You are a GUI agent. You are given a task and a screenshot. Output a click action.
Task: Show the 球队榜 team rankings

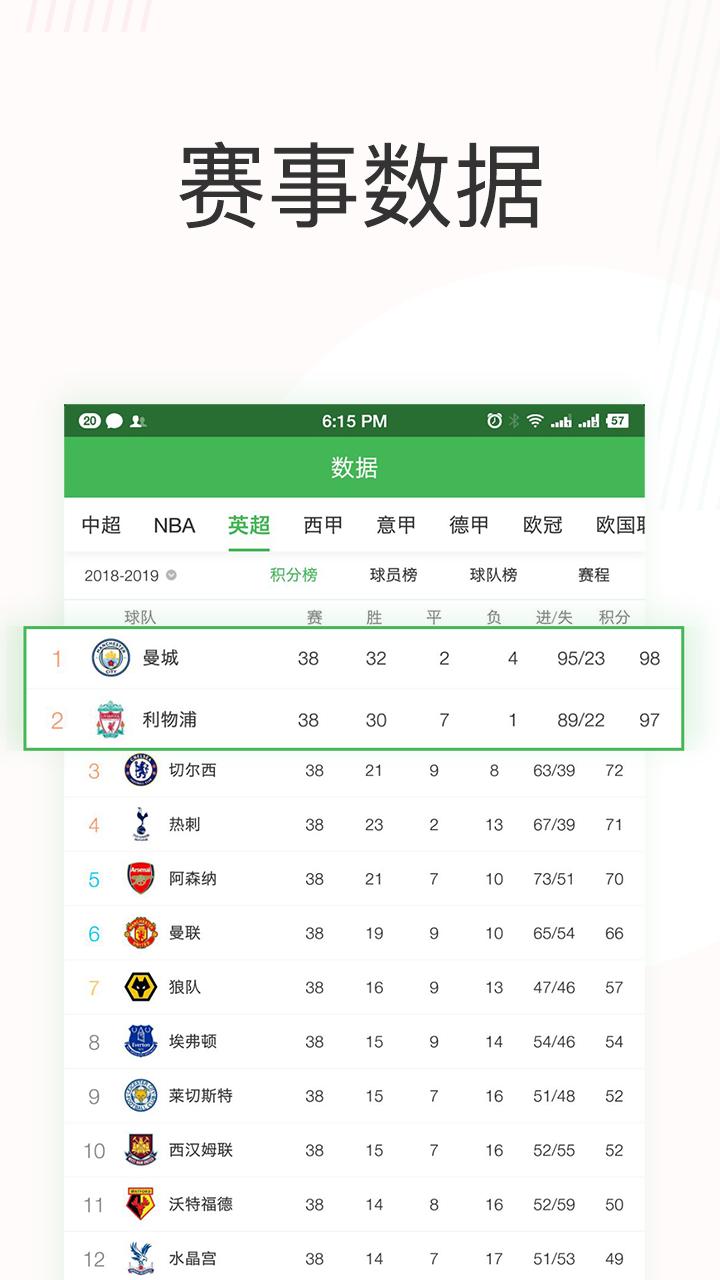[494, 575]
